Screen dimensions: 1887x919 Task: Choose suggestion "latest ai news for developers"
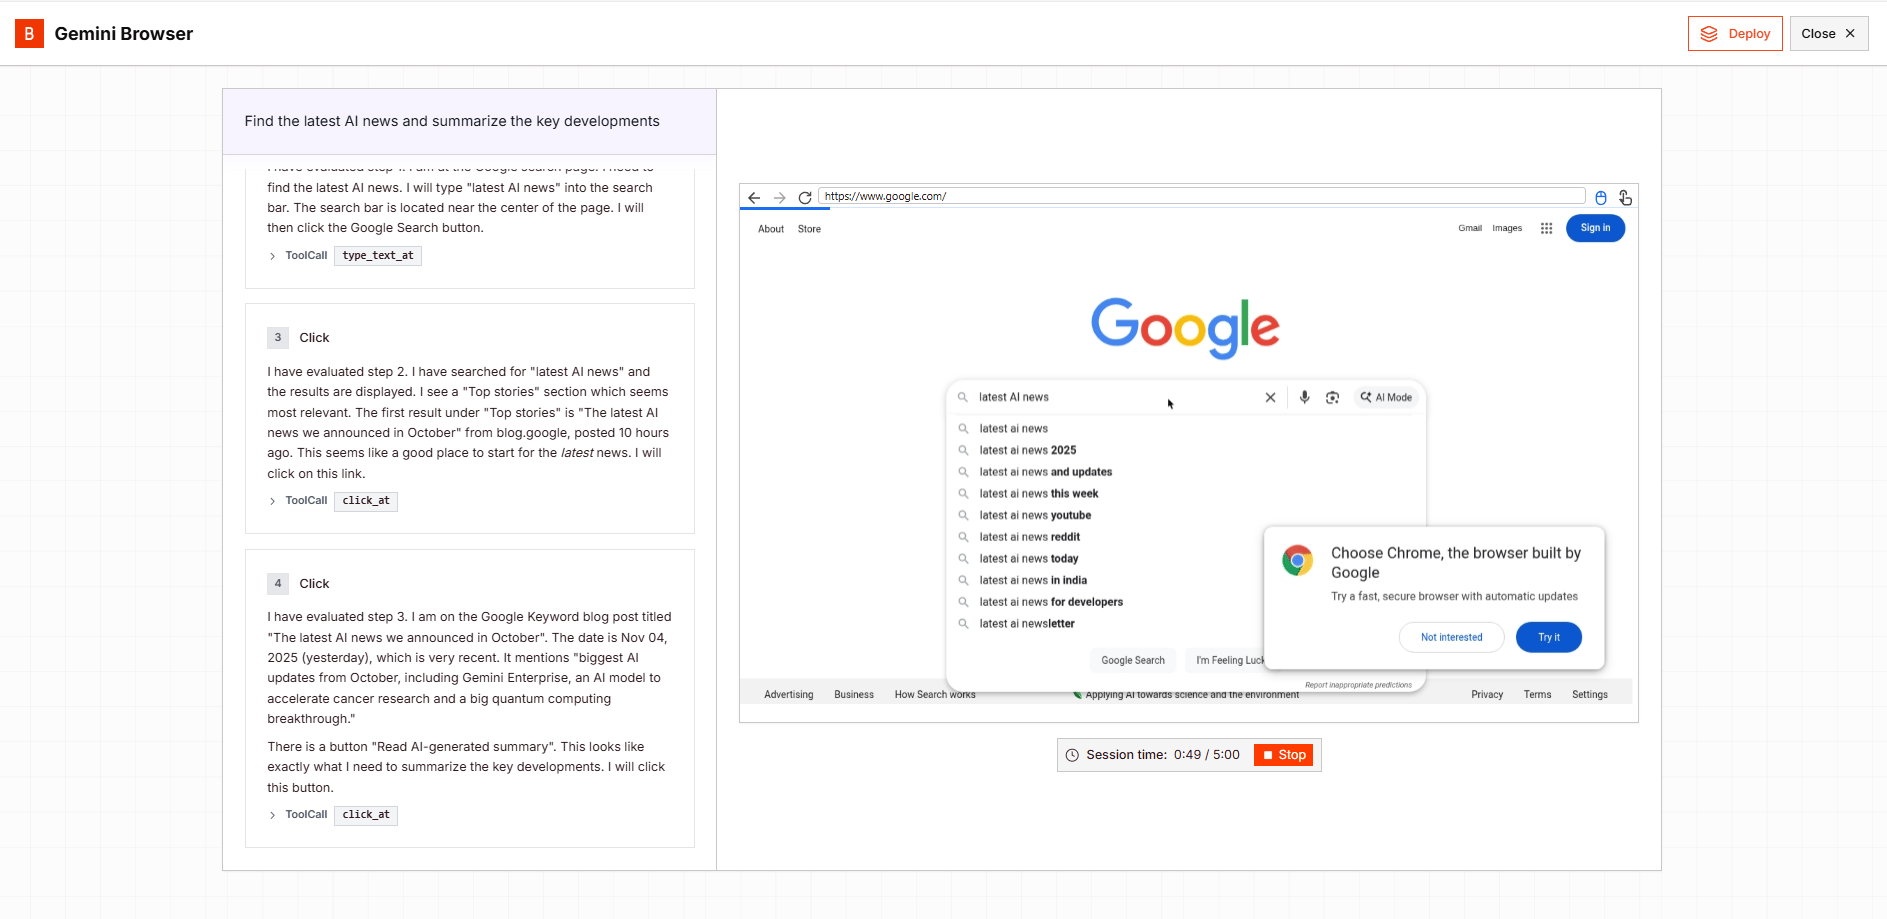[x=1051, y=603]
